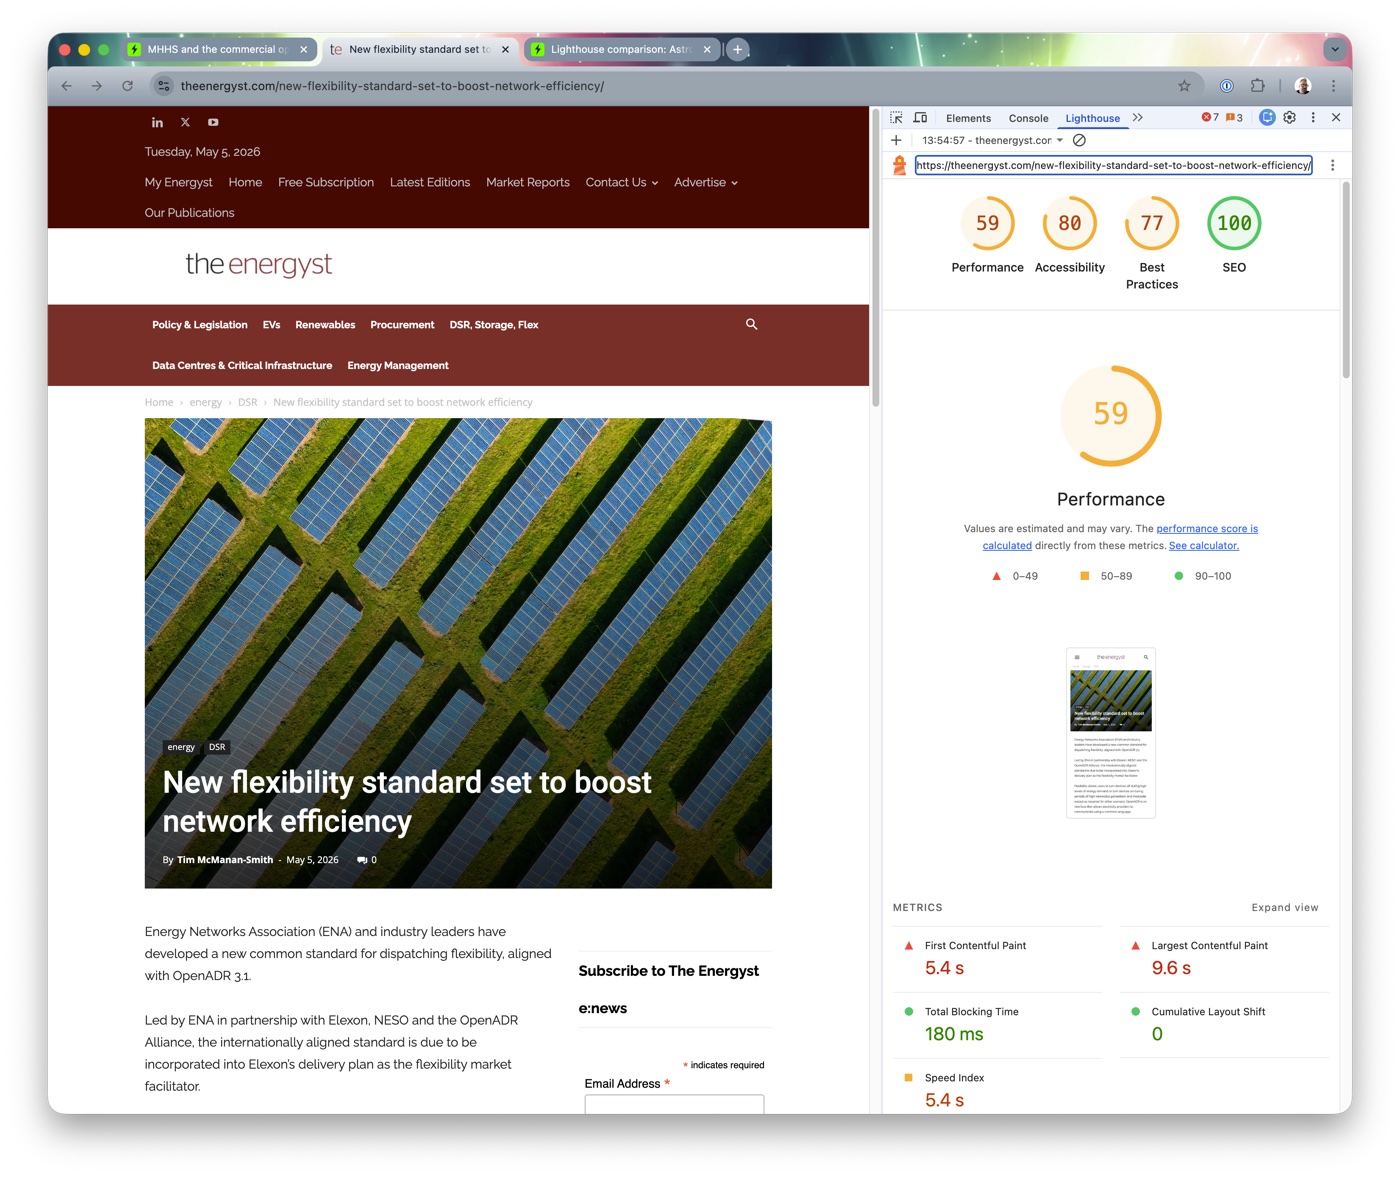Click the energyst site logo
Image resolution: width=1400 pixels, height=1177 pixels.
259,265
